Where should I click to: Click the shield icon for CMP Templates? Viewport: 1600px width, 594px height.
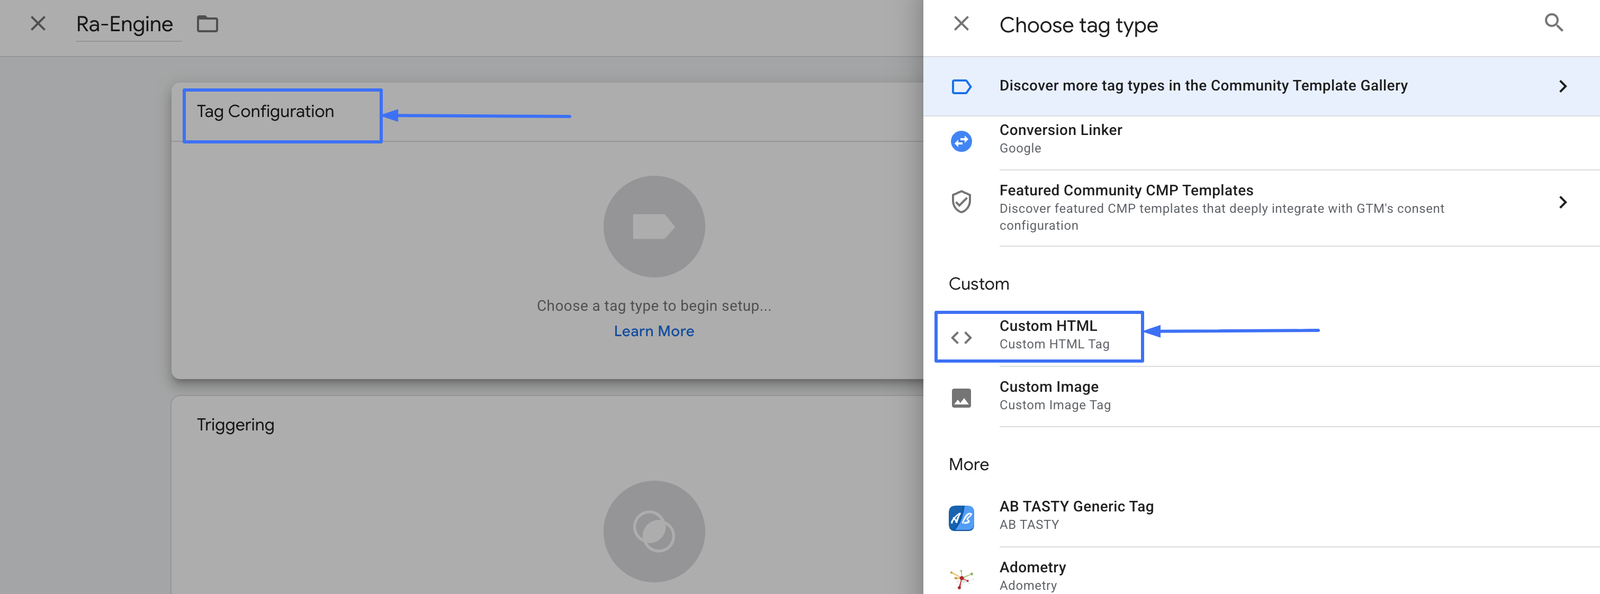pyautogui.click(x=961, y=202)
